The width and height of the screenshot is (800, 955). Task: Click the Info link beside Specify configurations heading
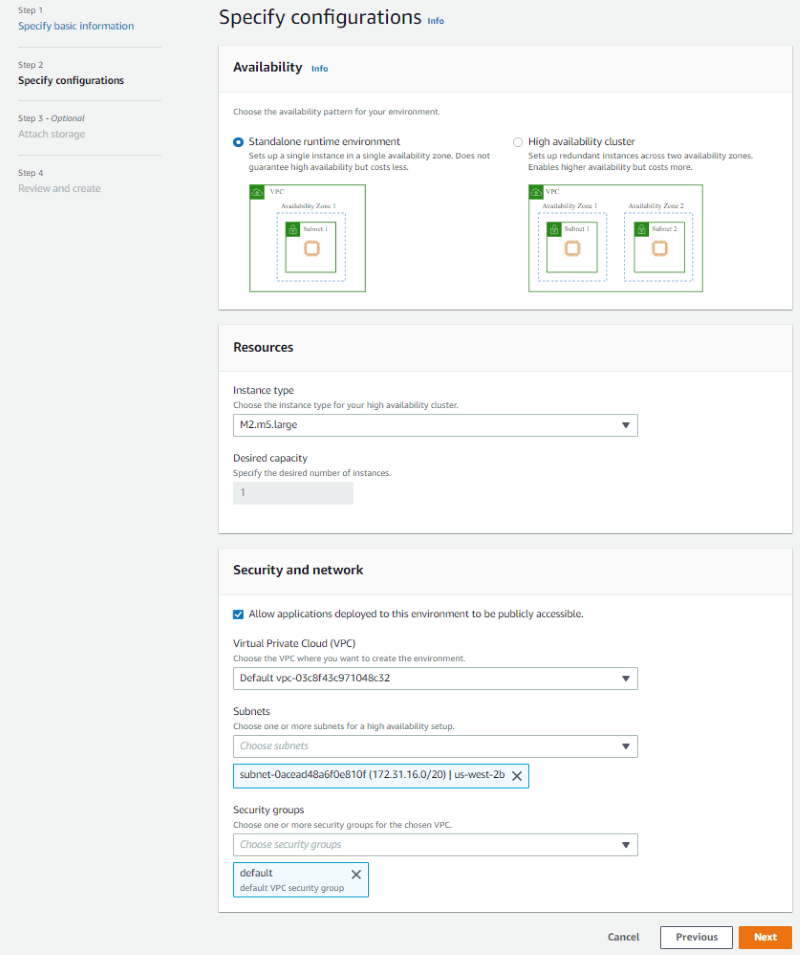click(x=436, y=19)
